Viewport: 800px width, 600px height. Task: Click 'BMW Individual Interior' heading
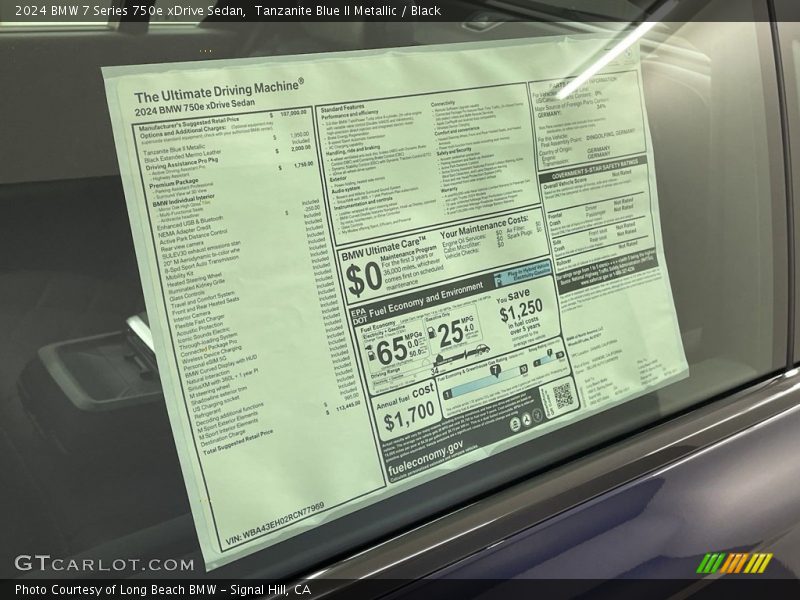(x=184, y=200)
